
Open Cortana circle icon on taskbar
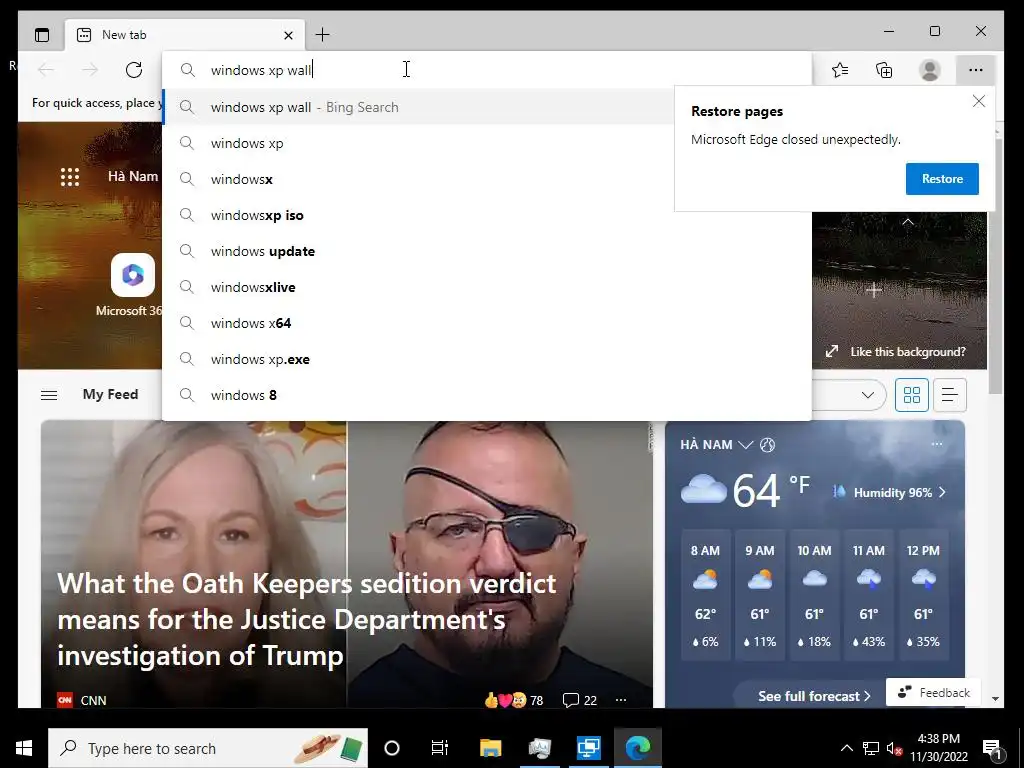(392, 748)
